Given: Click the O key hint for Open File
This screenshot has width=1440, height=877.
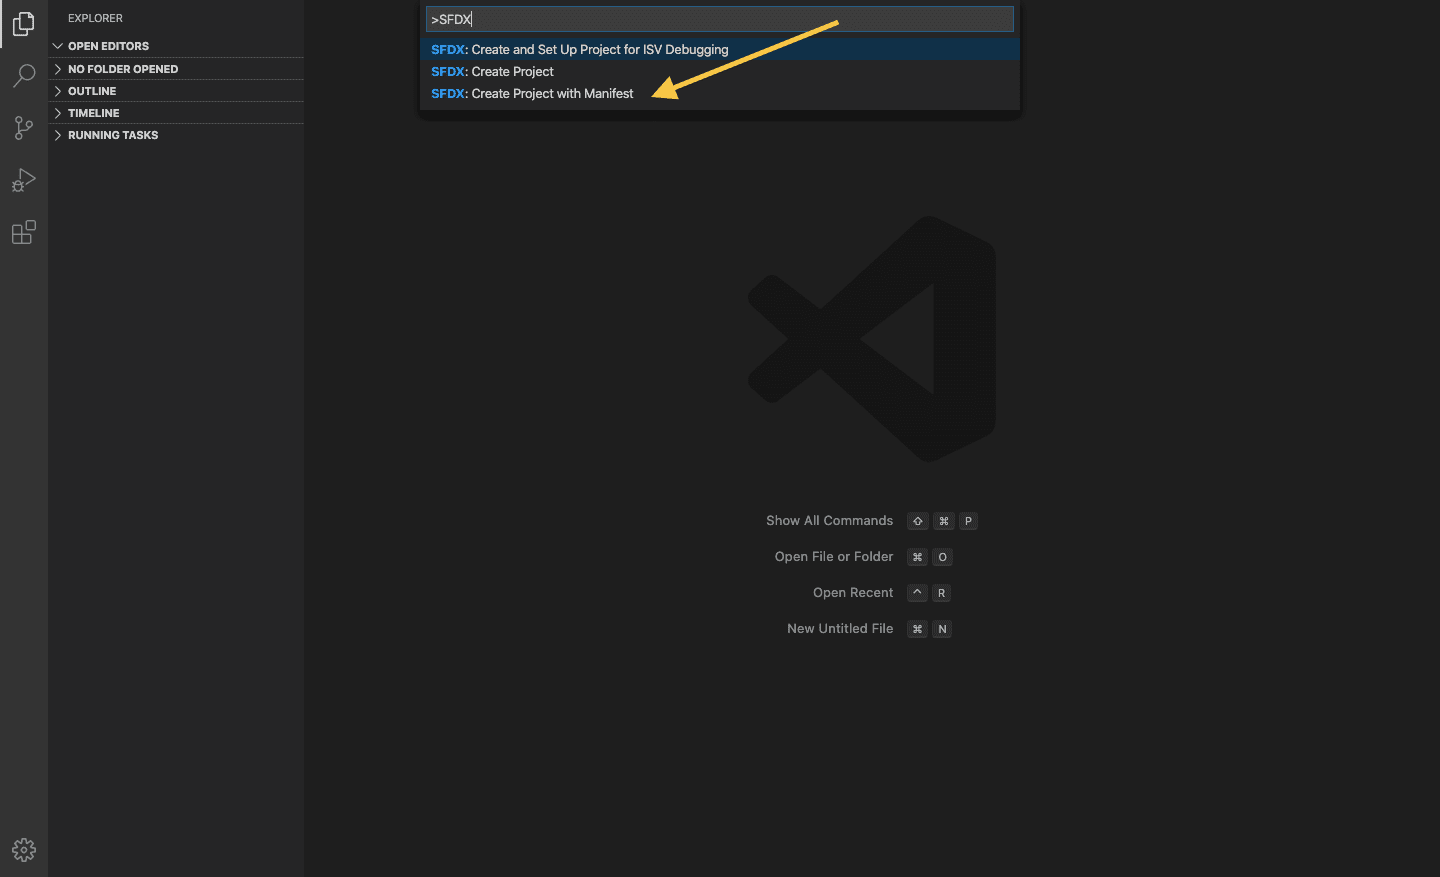Looking at the screenshot, I should [x=942, y=557].
